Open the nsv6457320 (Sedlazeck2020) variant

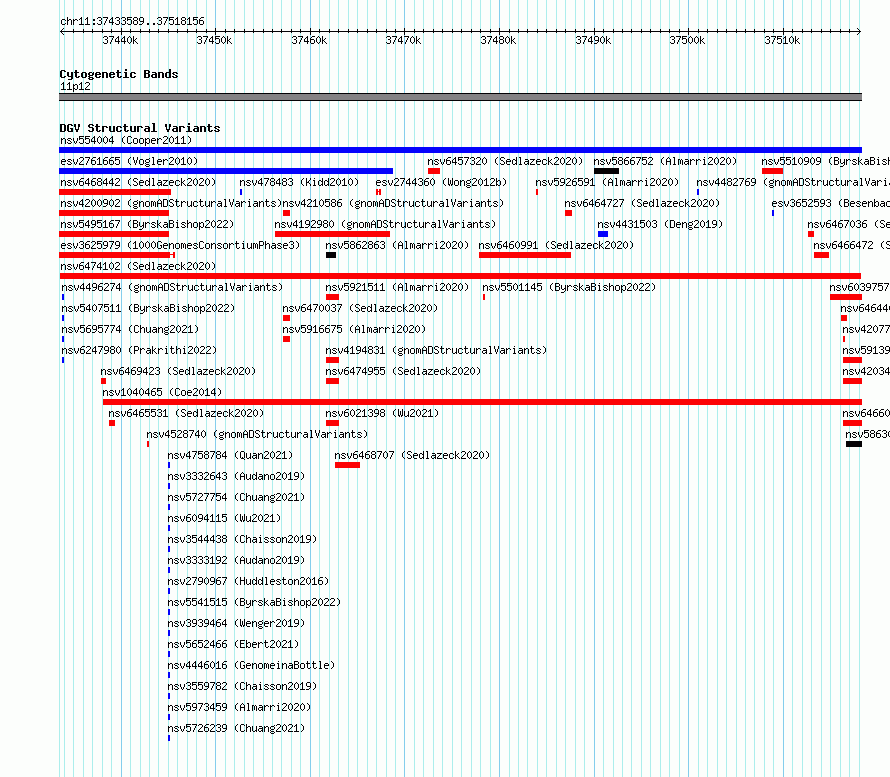505,161
